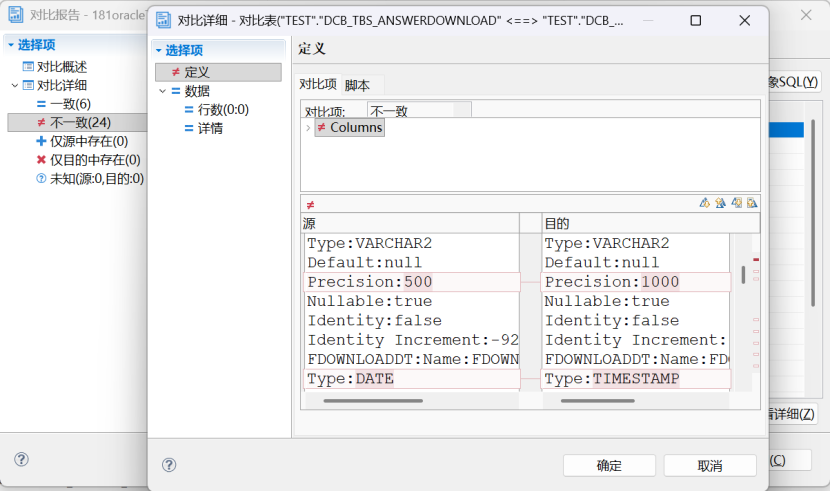Click the 源 column header
Screen dimensions: 831x491
pyautogui.click(x=410, y=223)
